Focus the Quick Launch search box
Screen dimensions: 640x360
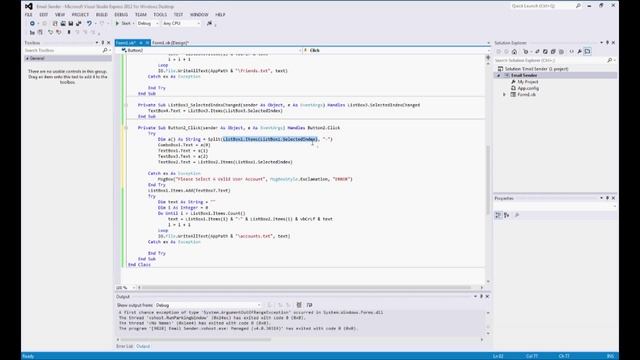[546, 6]
